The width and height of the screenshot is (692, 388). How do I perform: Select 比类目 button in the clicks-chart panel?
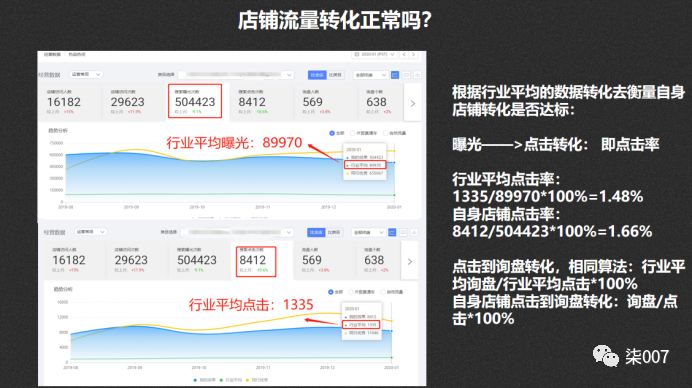[x=334, y=232]
